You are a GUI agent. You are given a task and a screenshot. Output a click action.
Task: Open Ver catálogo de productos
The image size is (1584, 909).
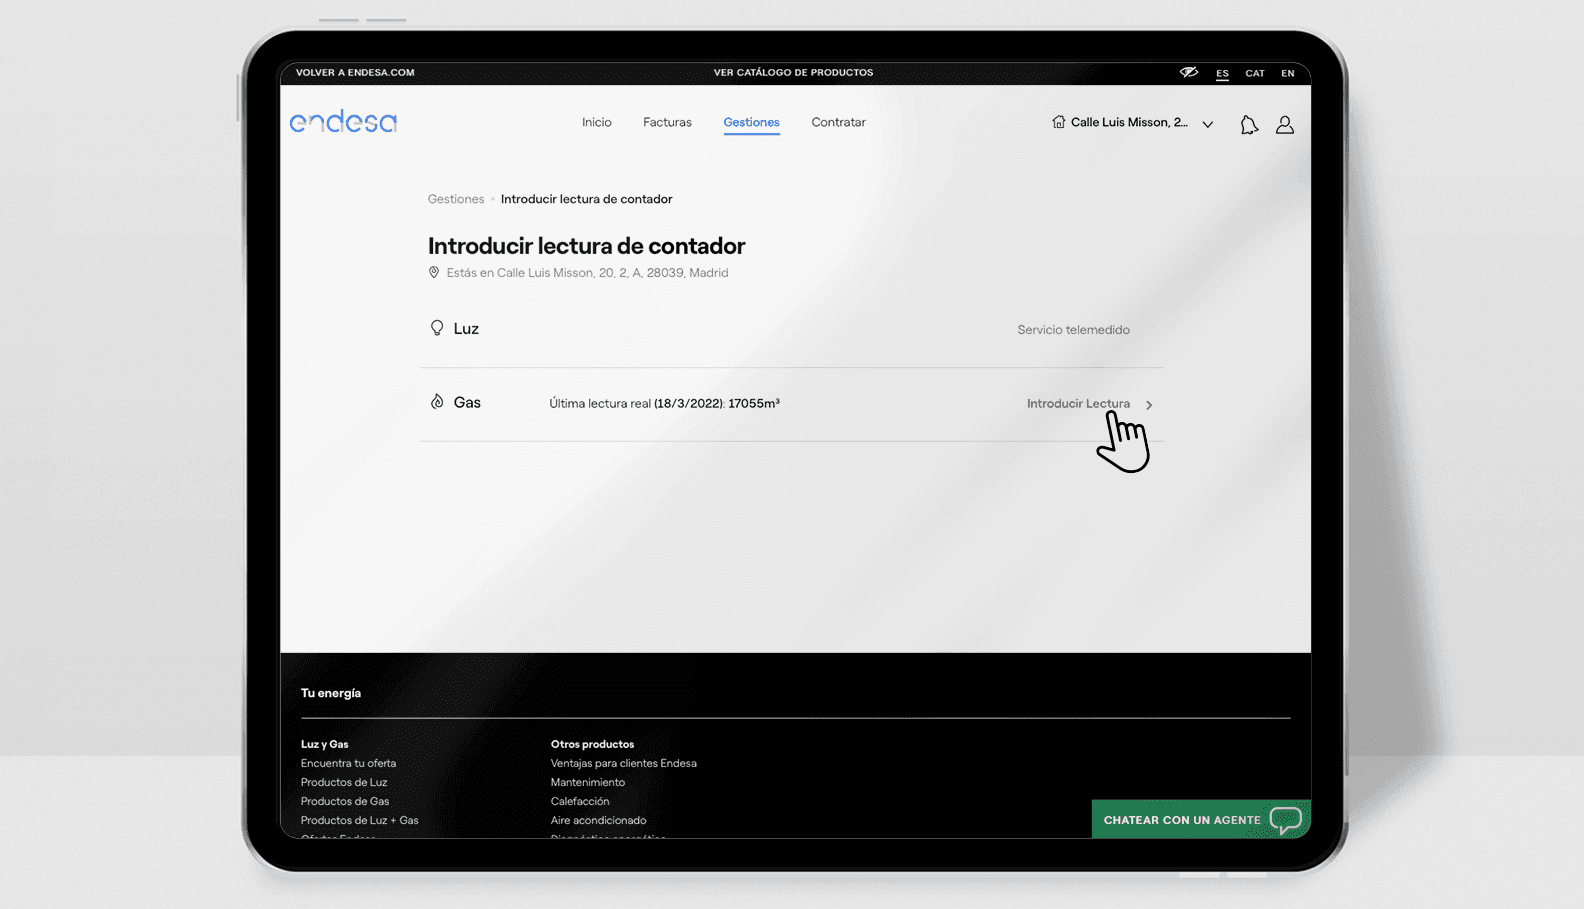pyautogui.click(x=793, y=72)
